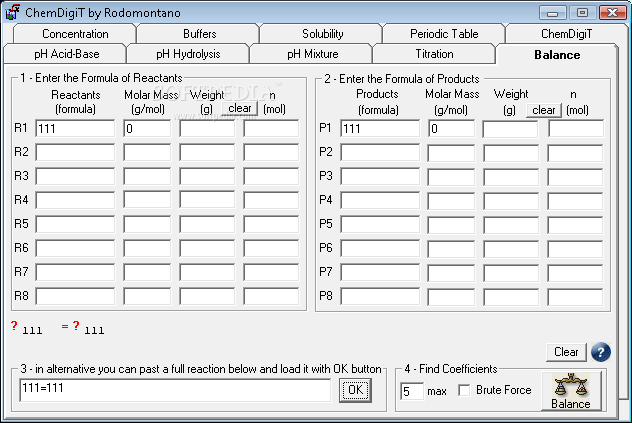Click the R3 reactant formula field
Image resolution: width=632 pixels, height=423 pixels.
75,176
